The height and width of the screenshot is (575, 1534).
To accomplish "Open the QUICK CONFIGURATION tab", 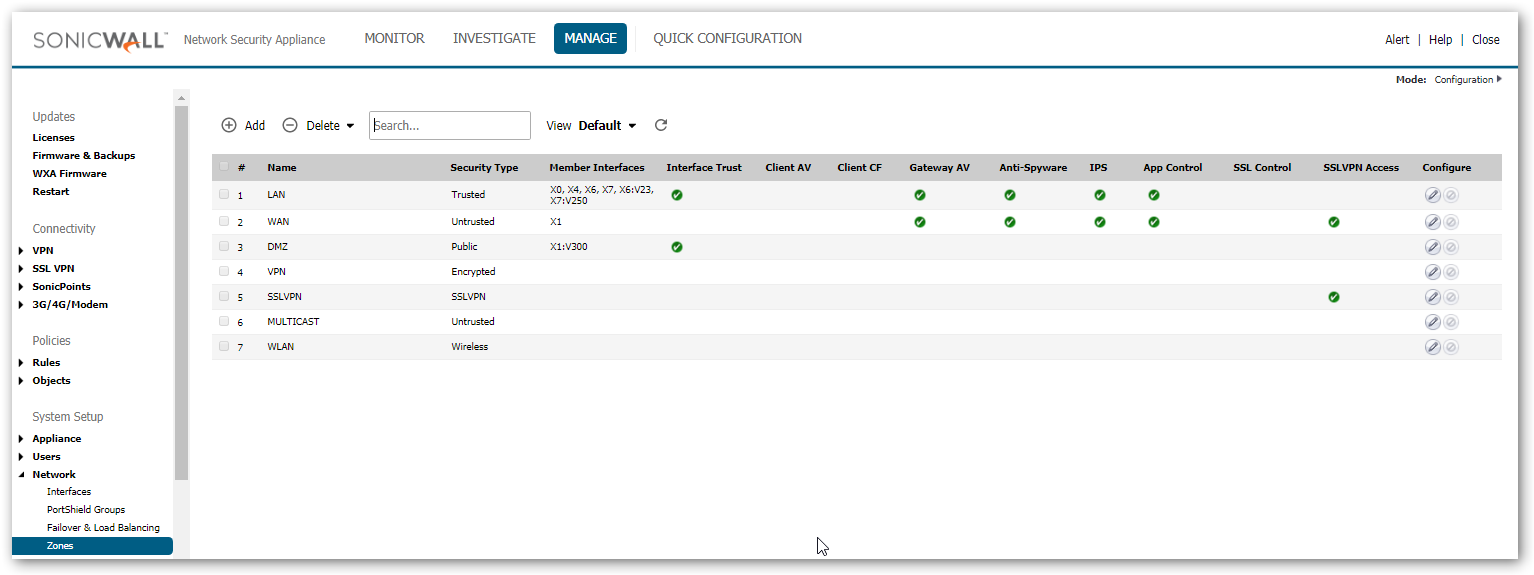I will pos(727,39).
